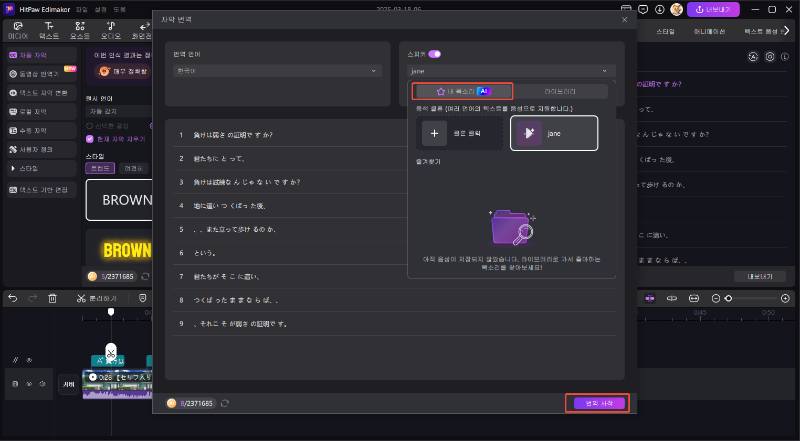Image resolution: width=800 pixels, height=441 pixels.
Task: Click the scissors Split tool in timeline toolbar
Action: (x=96, y=298)
